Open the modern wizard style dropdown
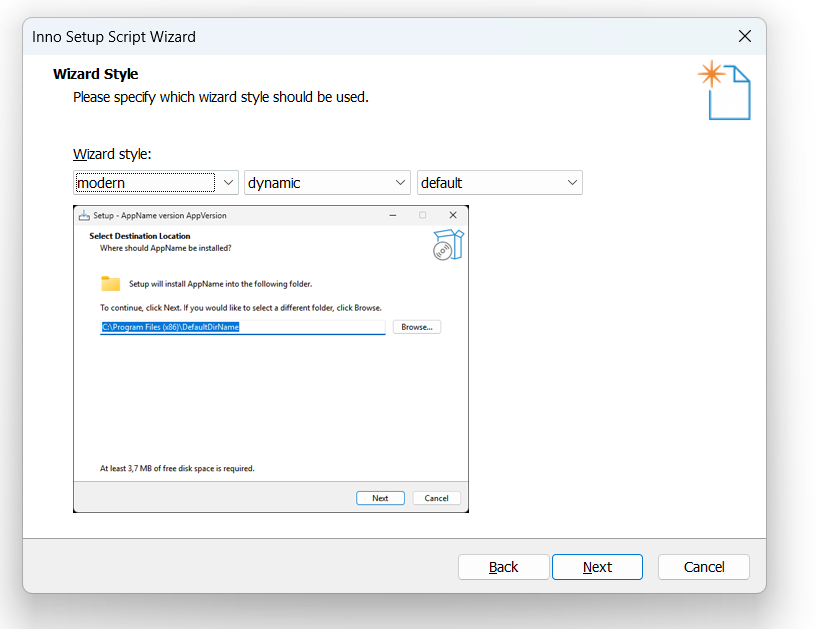The width and height of the screenshot is (816, 629). click(x=156, y=183)
